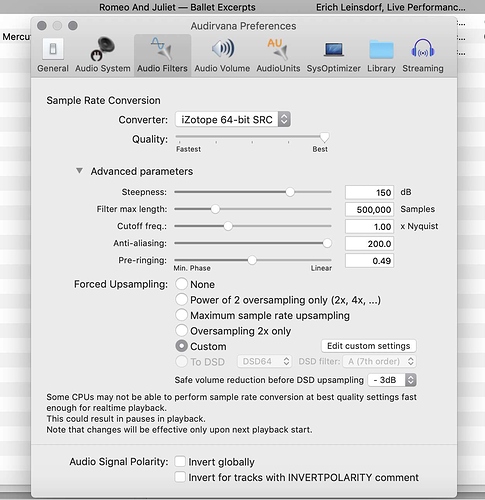This screenshot has width=485, height=500.
Task: Click the 'Linear' label under Pre-ringing slider
Action: (x=321, y=268)
